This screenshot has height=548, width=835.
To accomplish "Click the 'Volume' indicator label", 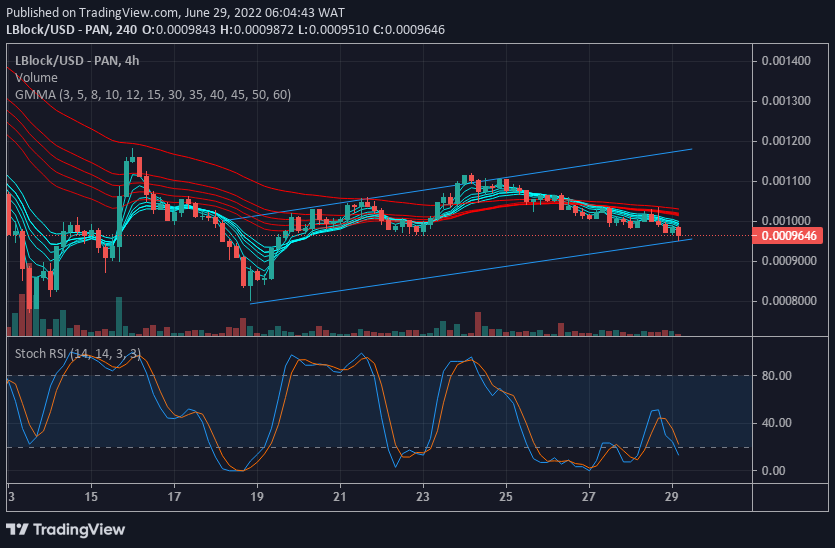I will pos(36,78).
